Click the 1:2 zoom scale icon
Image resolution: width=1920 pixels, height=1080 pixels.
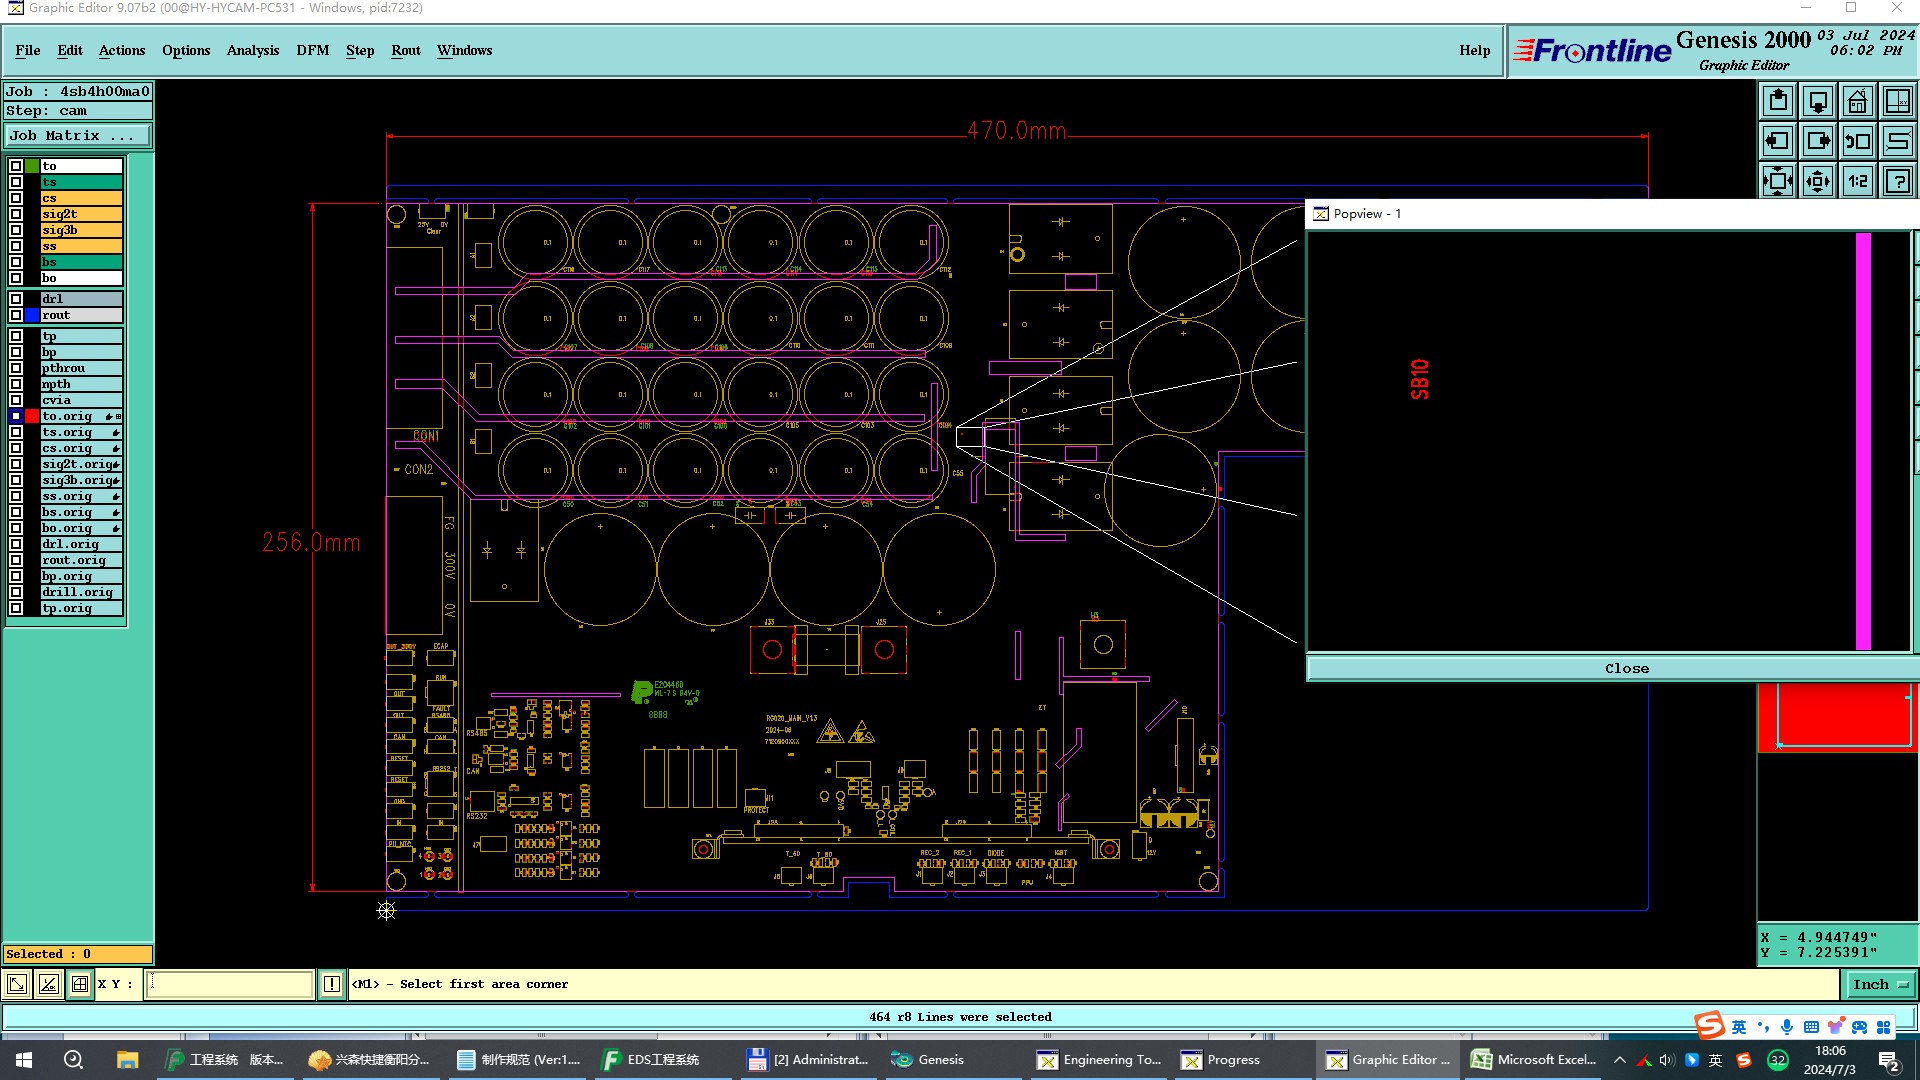[1857, 181]
